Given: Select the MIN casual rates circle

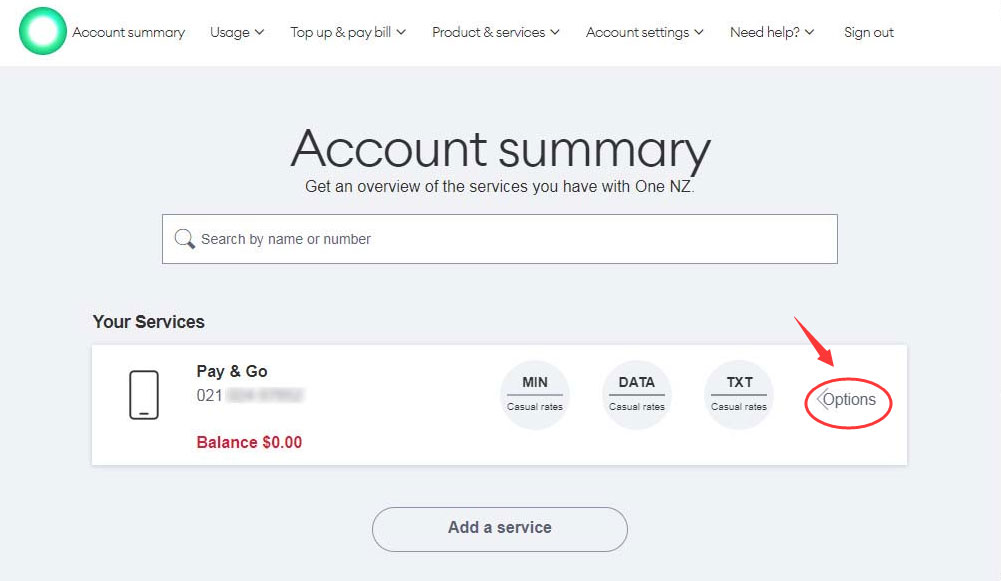Looking at the screenshot, I should pyautogui.click(x=535, y=395).
